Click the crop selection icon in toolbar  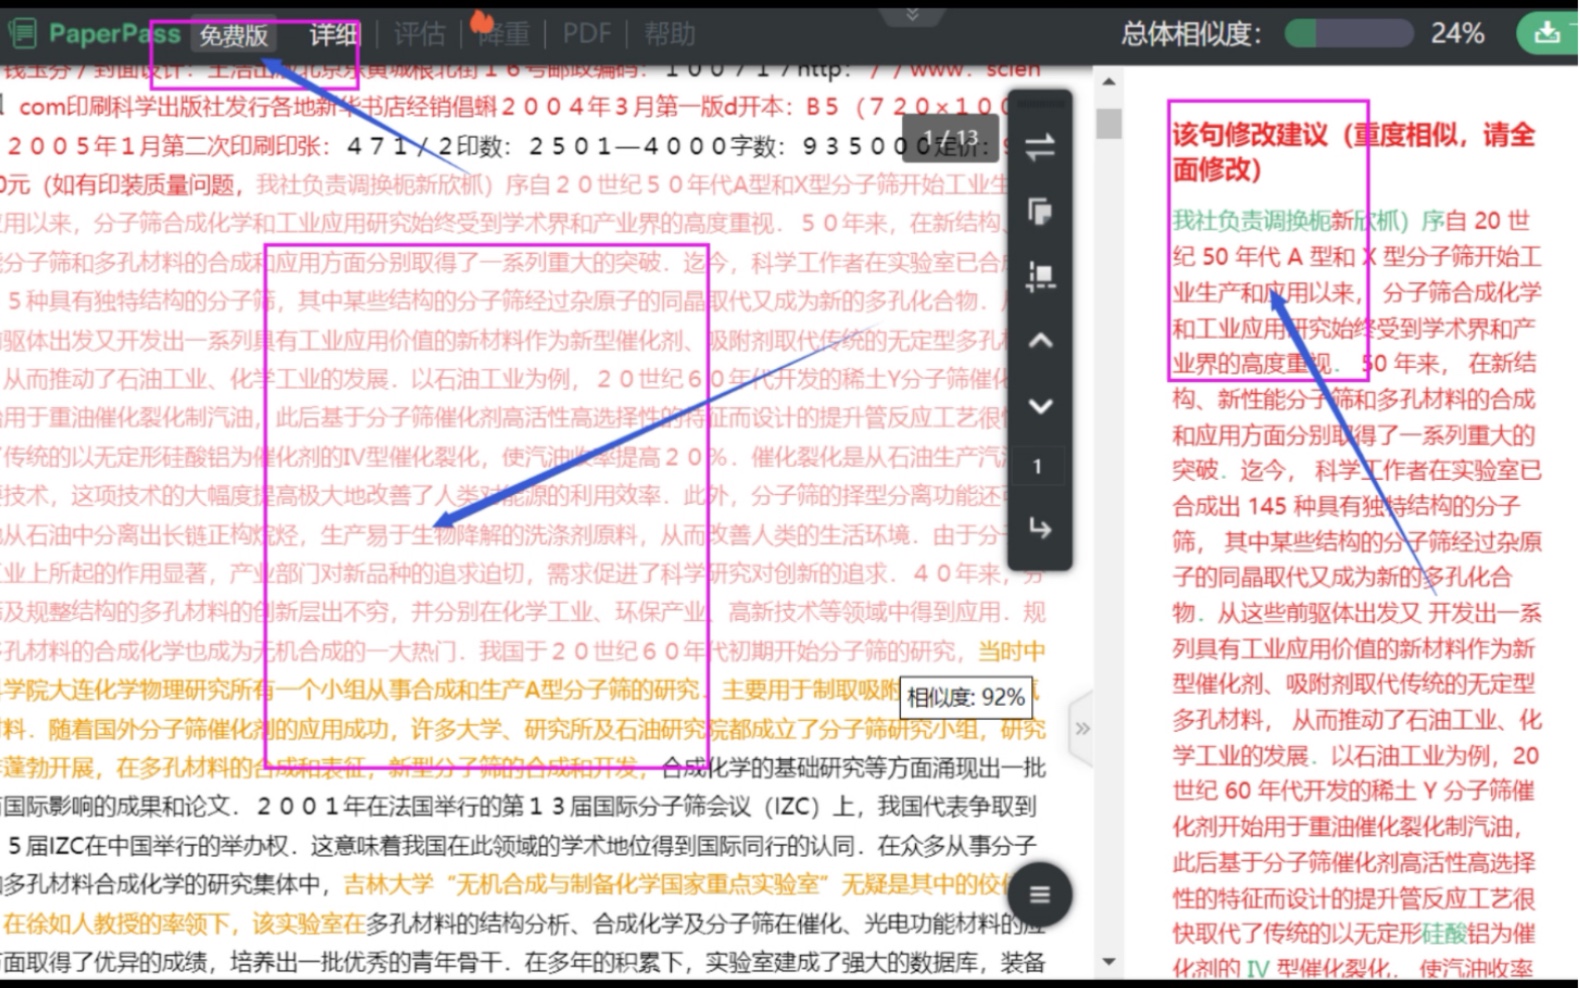tap(1040, 276)
